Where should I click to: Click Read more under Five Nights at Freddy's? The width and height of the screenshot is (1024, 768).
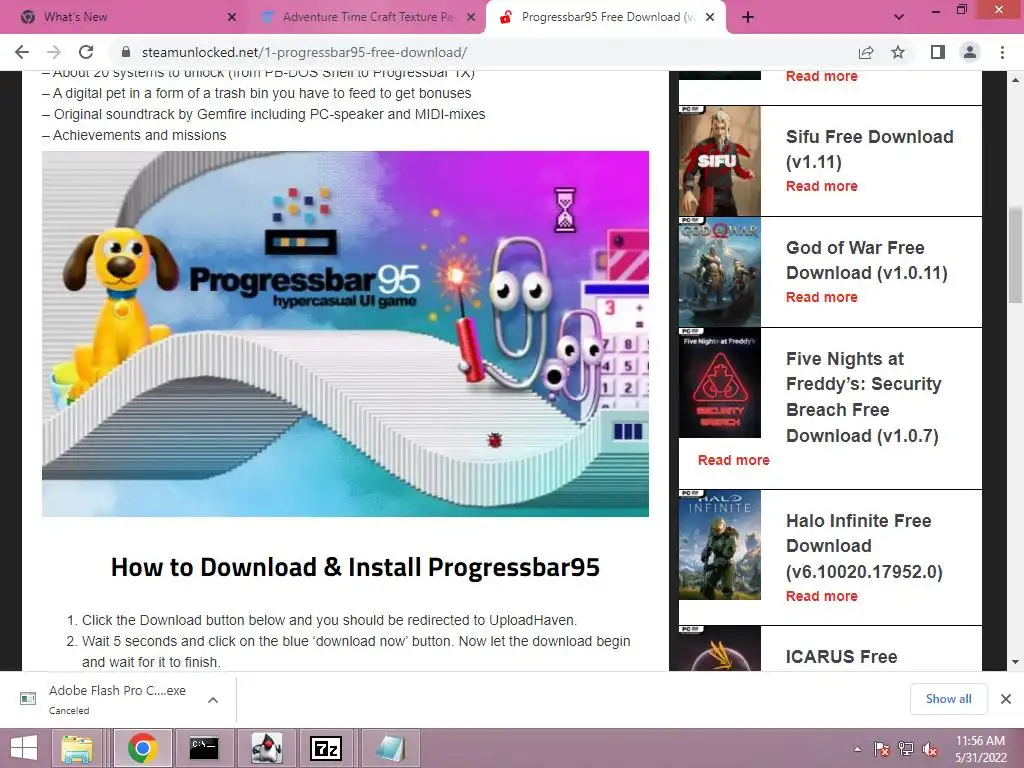(733, 460)
